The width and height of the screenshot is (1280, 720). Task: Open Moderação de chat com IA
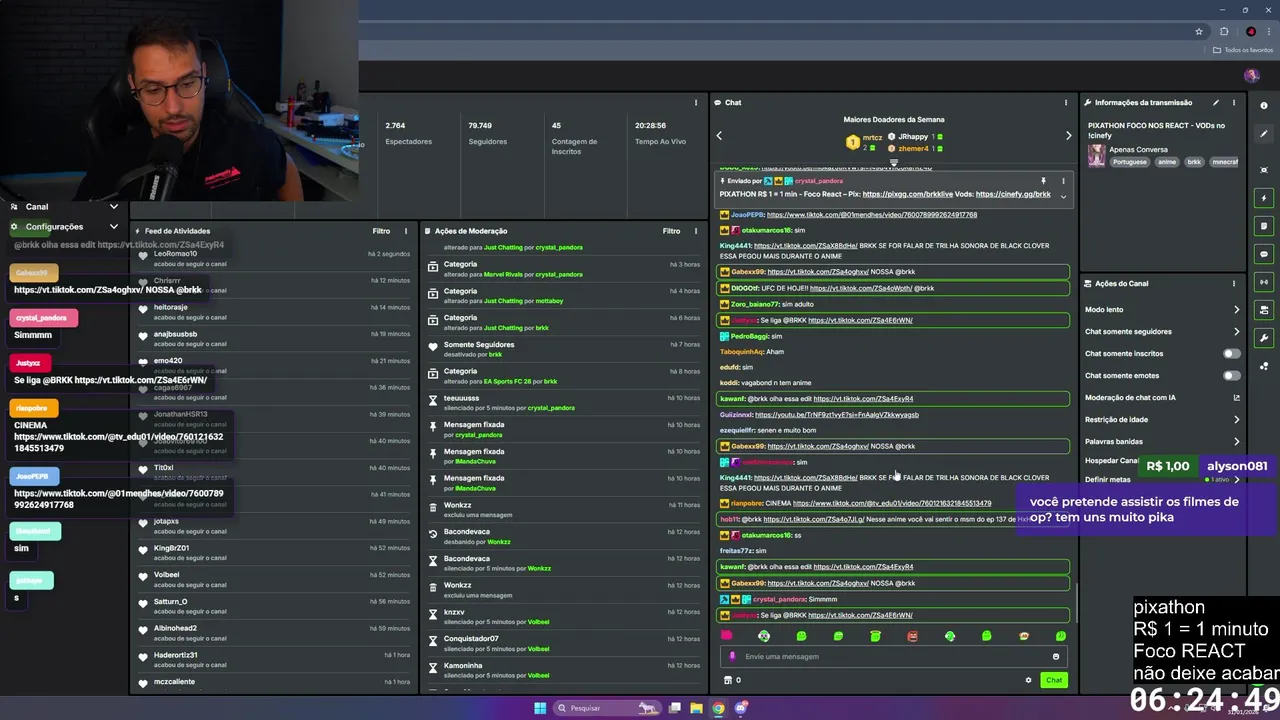pyautogui.click(x=1162, y=397)
